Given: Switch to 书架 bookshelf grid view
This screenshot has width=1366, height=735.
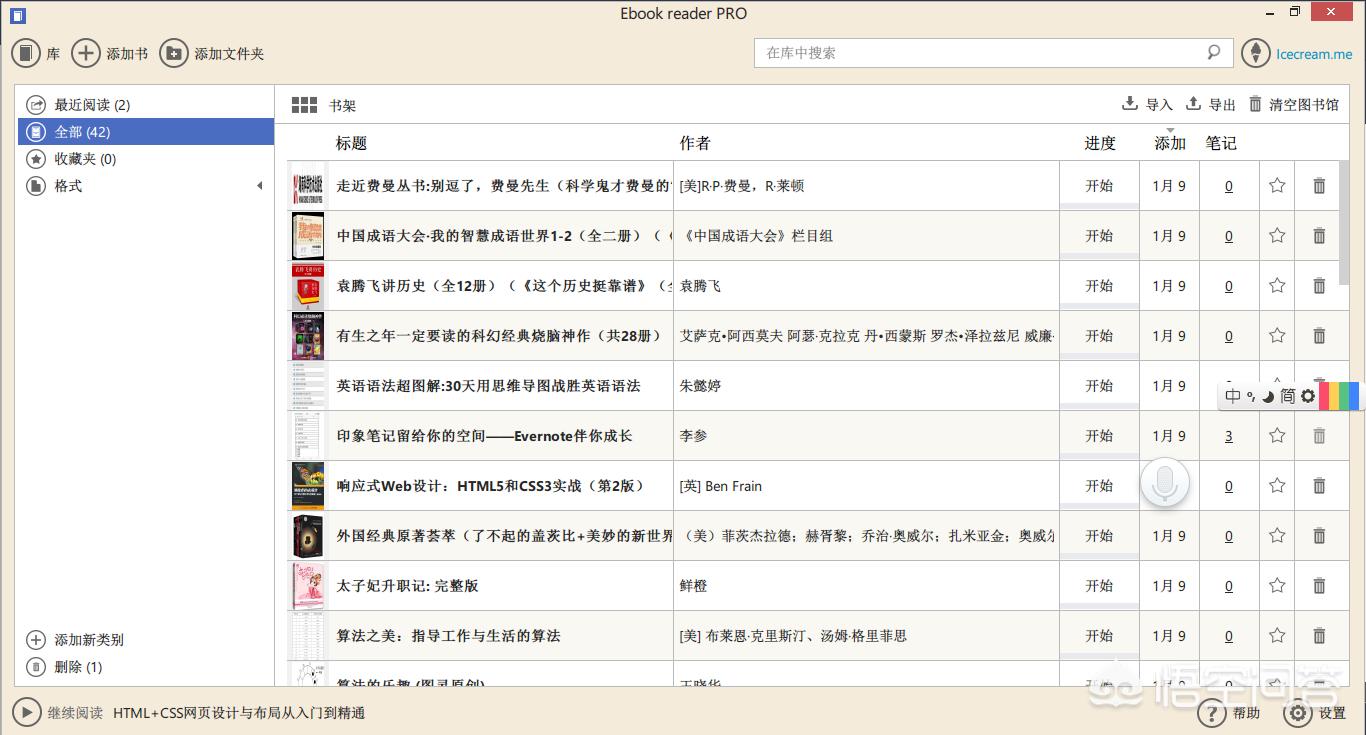Looking at the screenshot, I should pos(304,105).
